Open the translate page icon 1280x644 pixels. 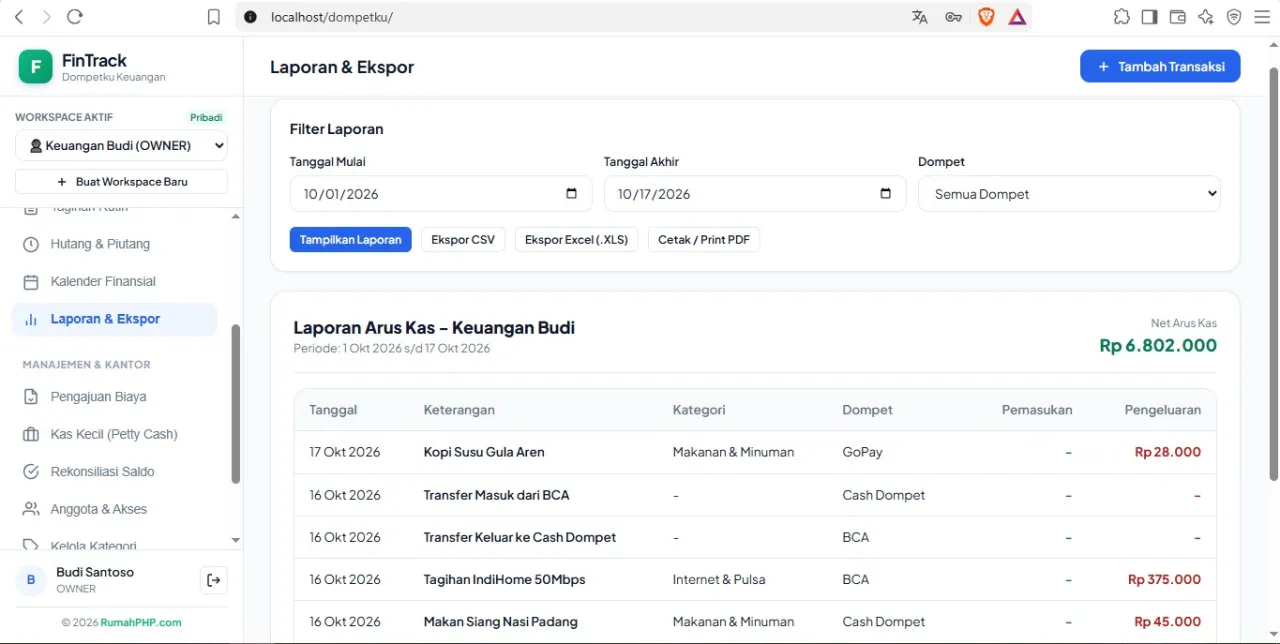920,17
